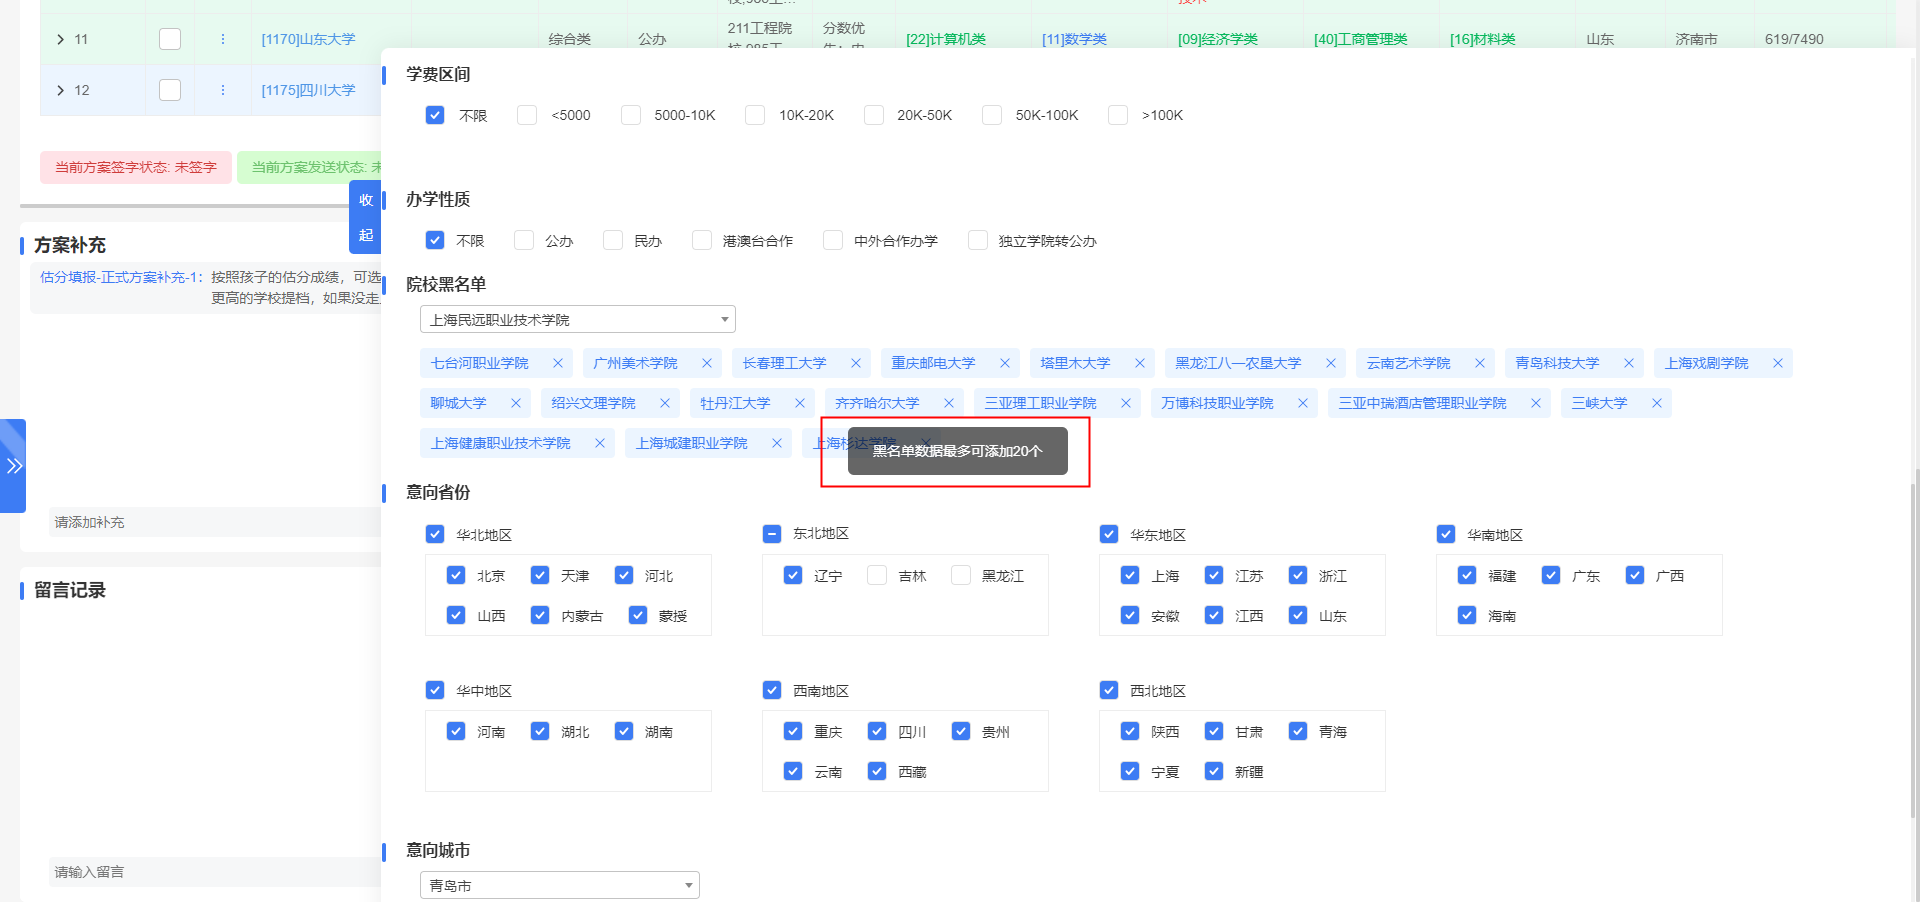Expand row 11 in the table

tap(60, 39)
